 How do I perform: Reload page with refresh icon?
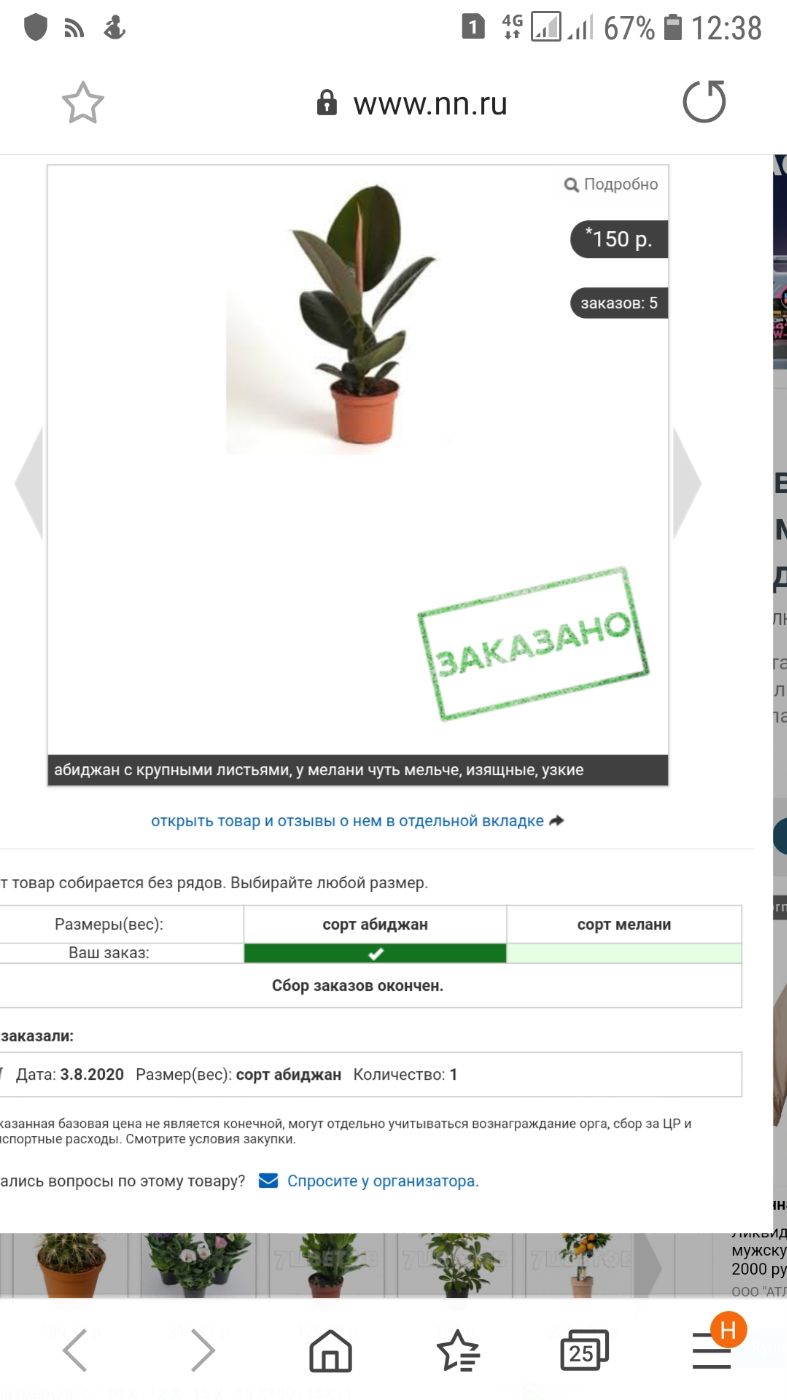coord(704,102)
